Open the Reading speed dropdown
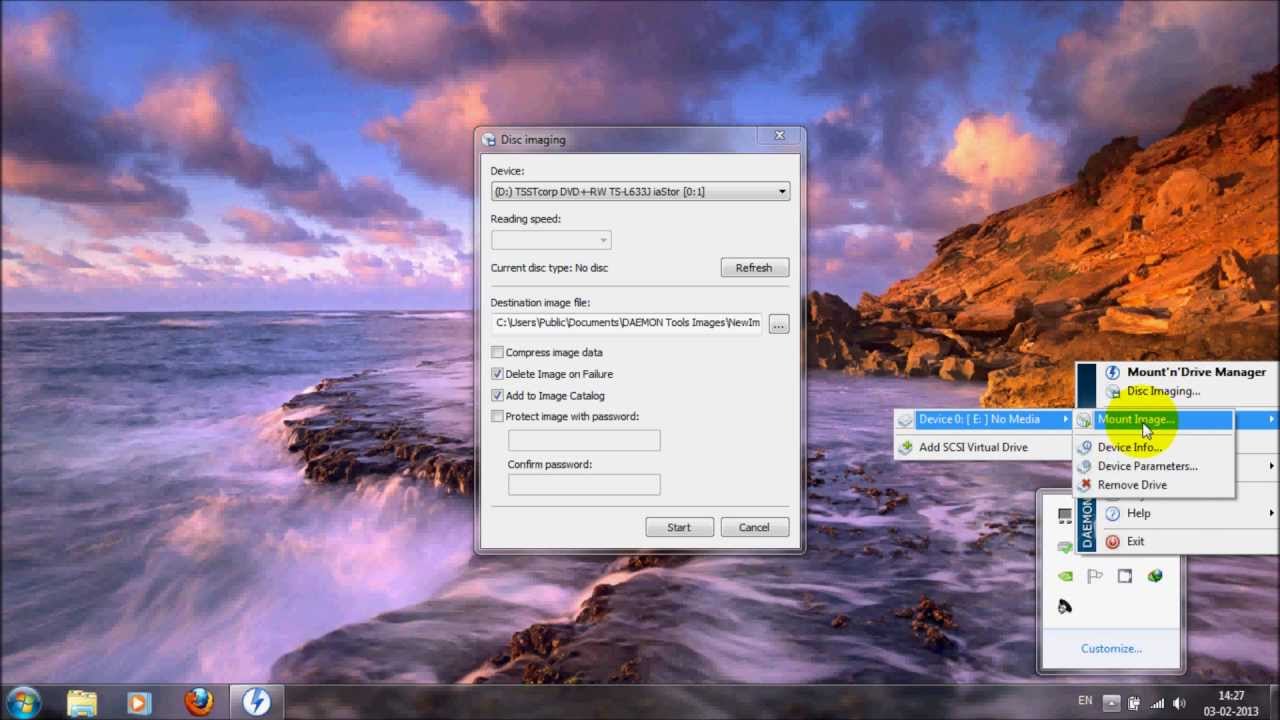 coord(550,240)
